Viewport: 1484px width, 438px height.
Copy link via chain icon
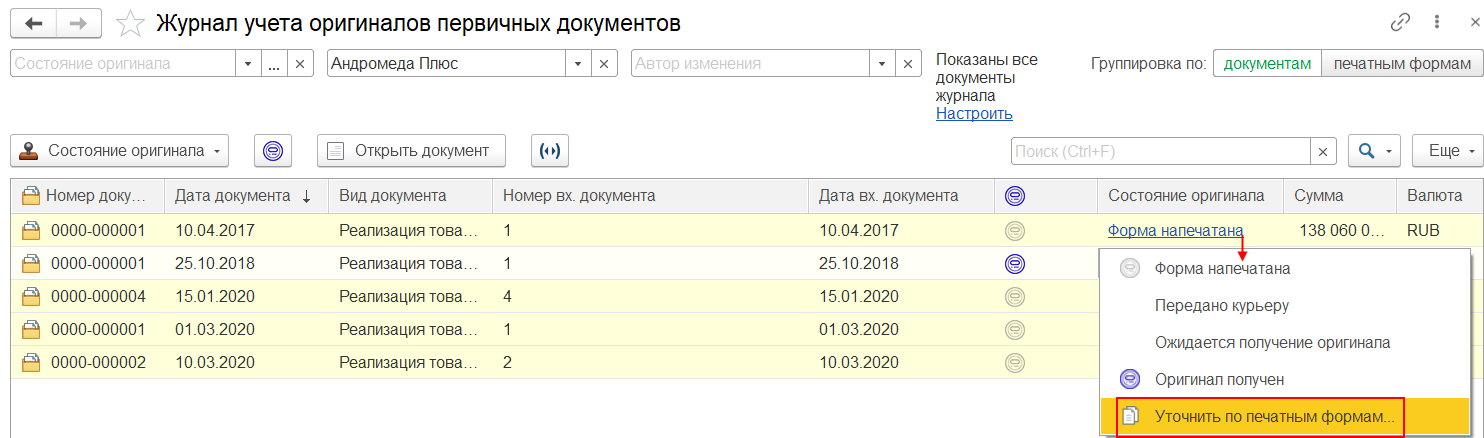1401,22
